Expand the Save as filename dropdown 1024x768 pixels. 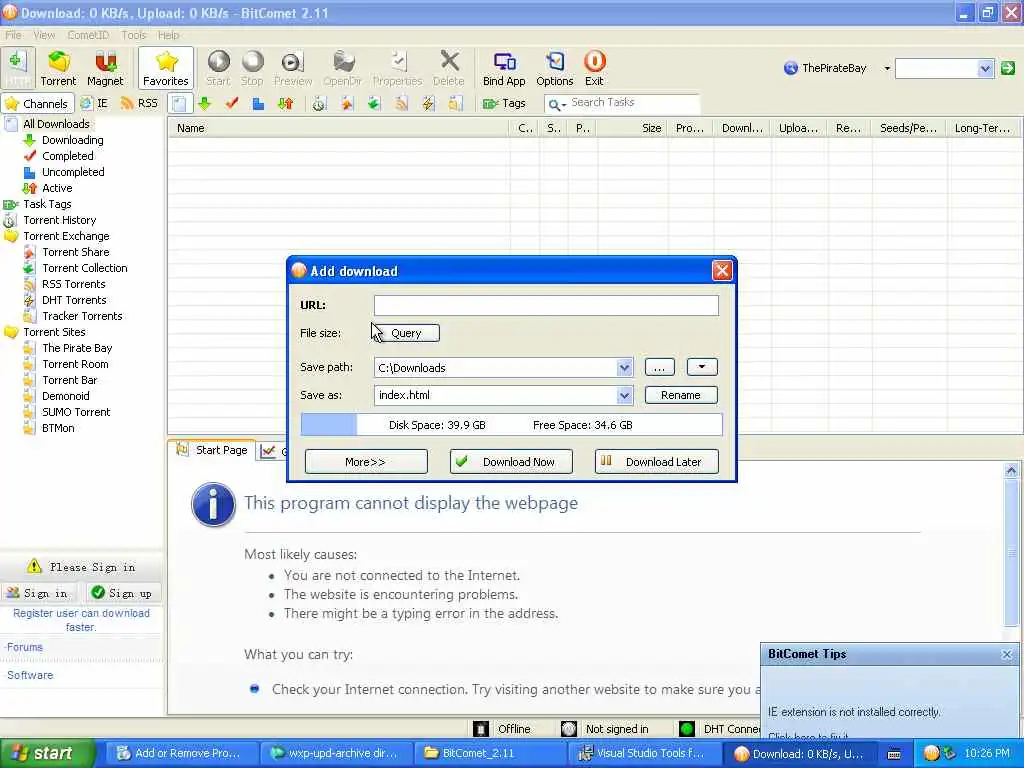coord(624,395)
